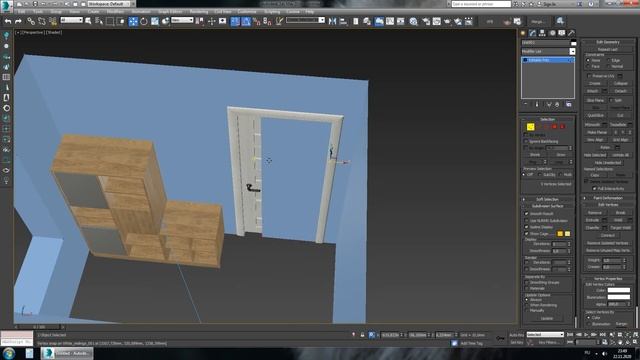Switch to the Motion command panel
640x360 pixels.
[x=552, y=33]
